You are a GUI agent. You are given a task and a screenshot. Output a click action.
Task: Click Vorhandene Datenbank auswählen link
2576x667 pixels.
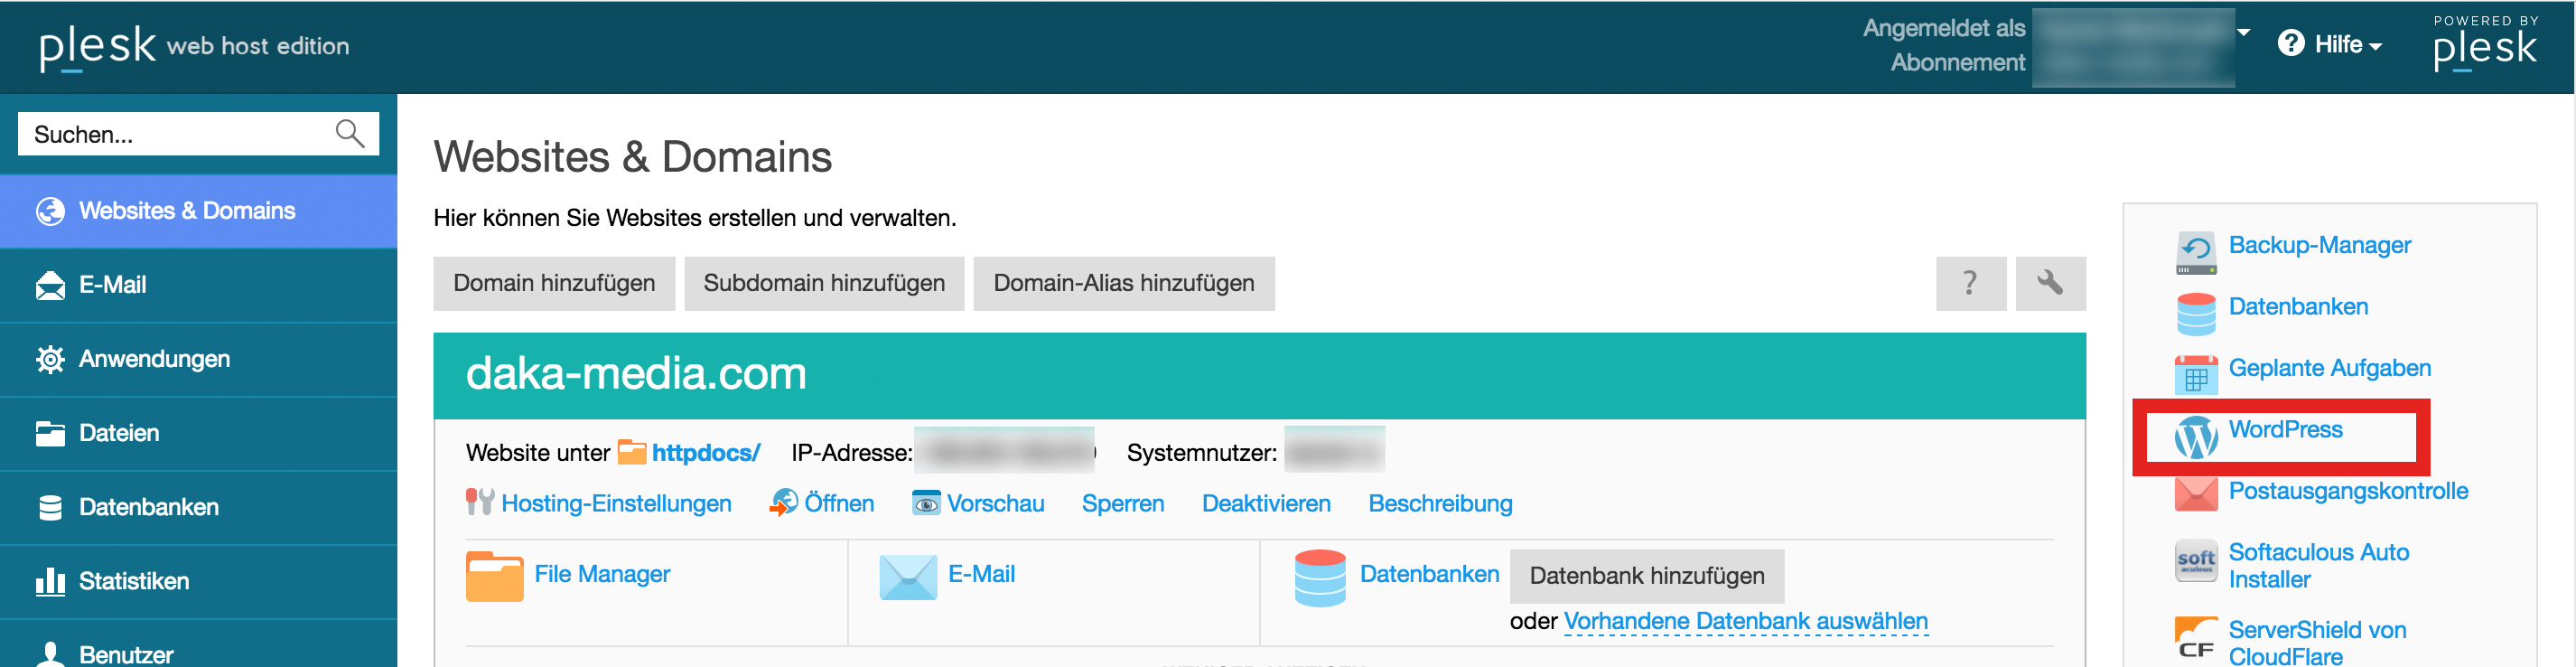(1745, 621)
